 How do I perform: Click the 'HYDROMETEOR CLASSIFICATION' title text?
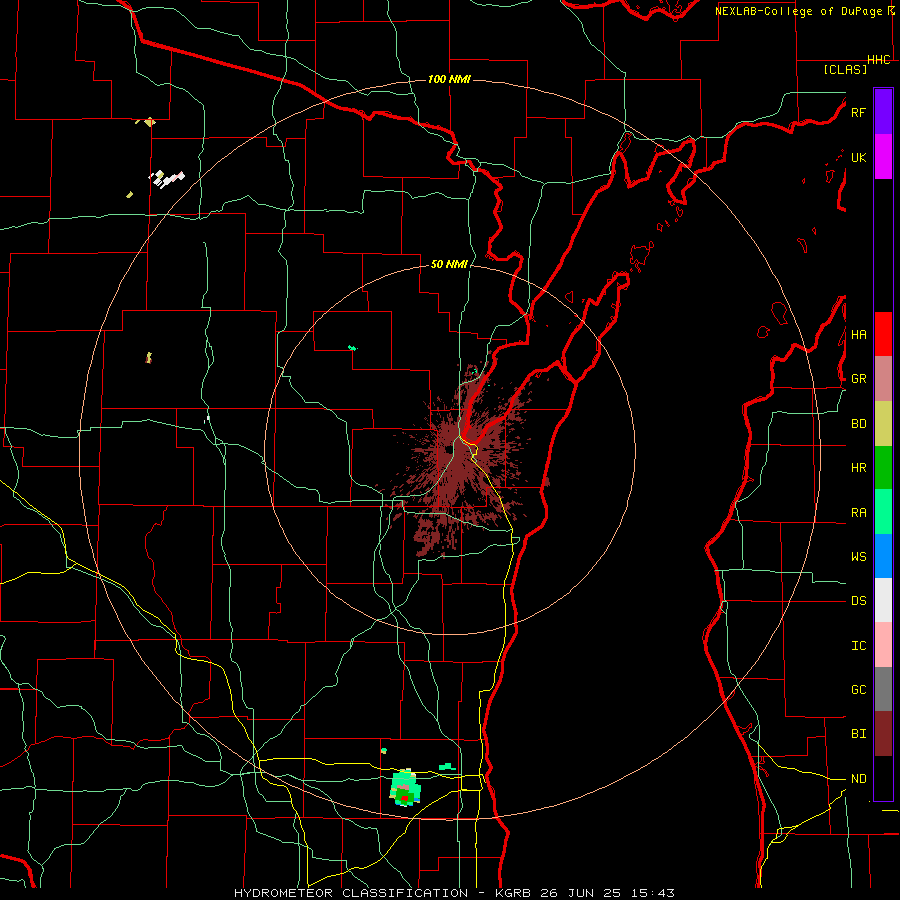click(x=351, y=893)
